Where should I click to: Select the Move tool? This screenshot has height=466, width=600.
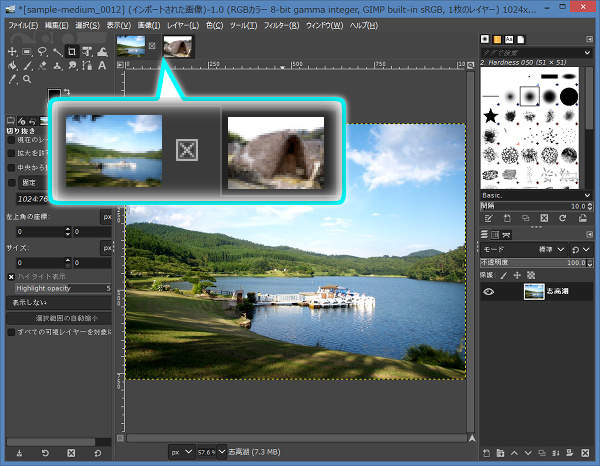coord(10,51)
